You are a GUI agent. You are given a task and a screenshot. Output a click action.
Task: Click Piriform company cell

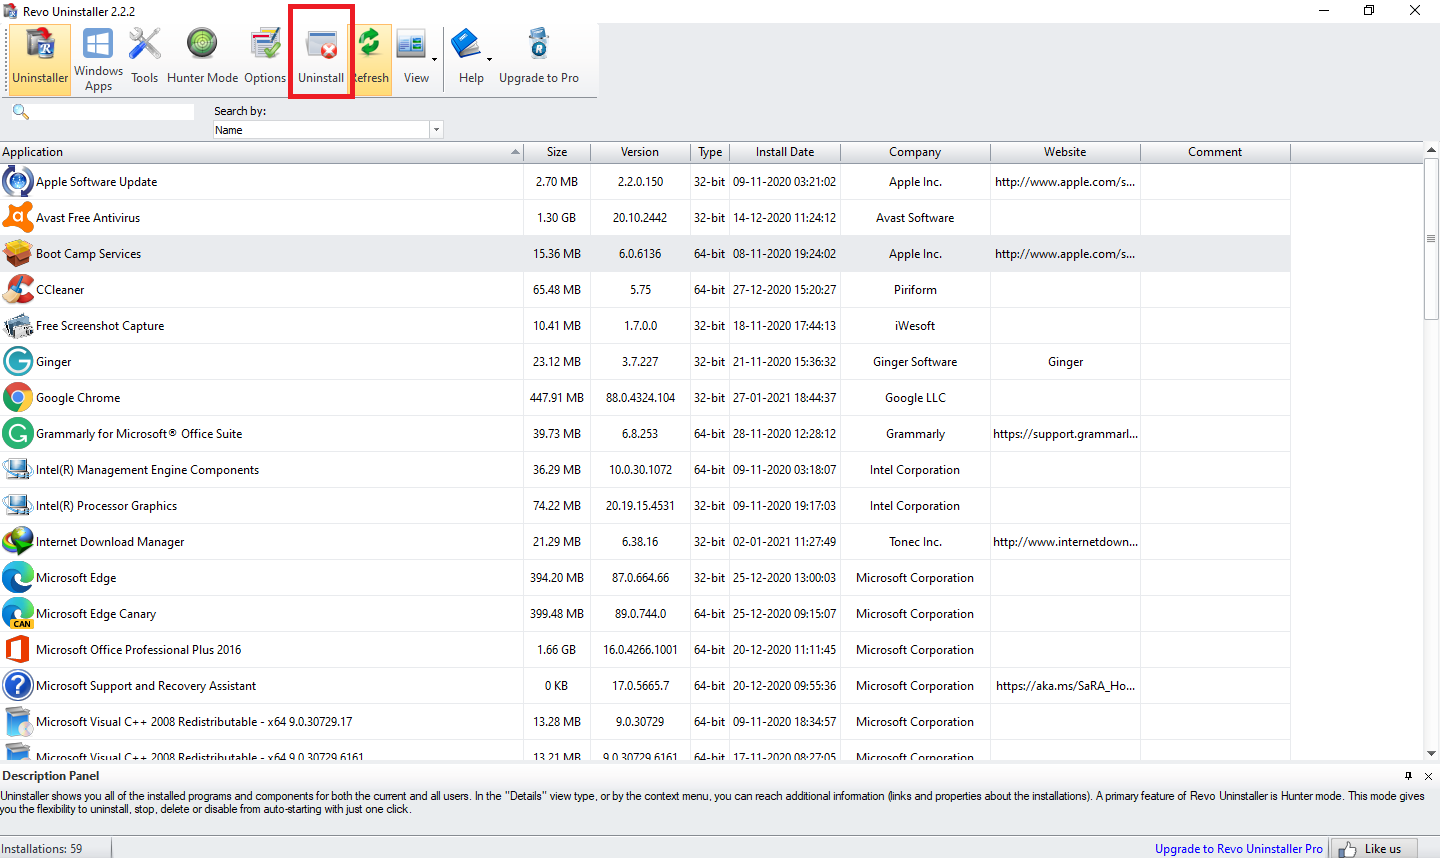pyautogui.click(x=915, y=290)
